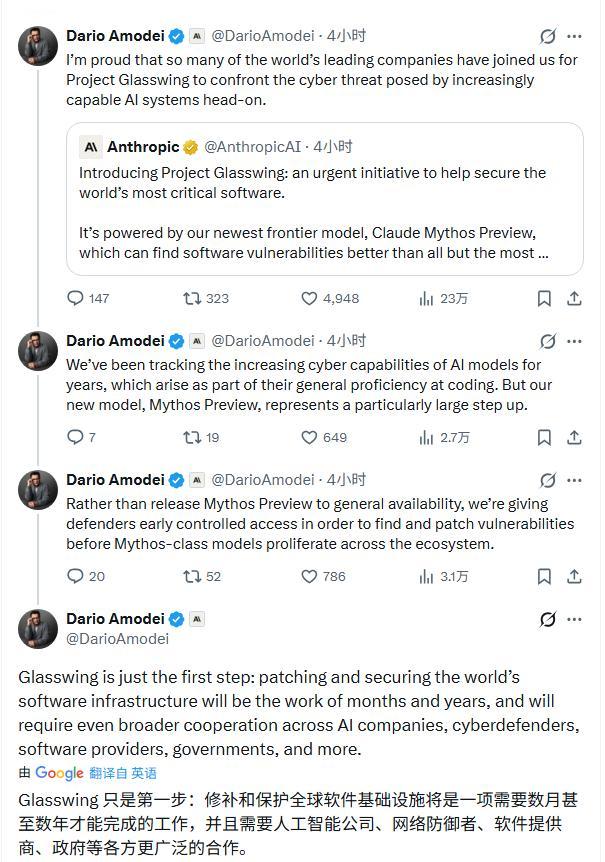The width and height of the screenshot is (605, 862).
Task: Like the tweet with 649 likes
Action: (x=310, y=437)
